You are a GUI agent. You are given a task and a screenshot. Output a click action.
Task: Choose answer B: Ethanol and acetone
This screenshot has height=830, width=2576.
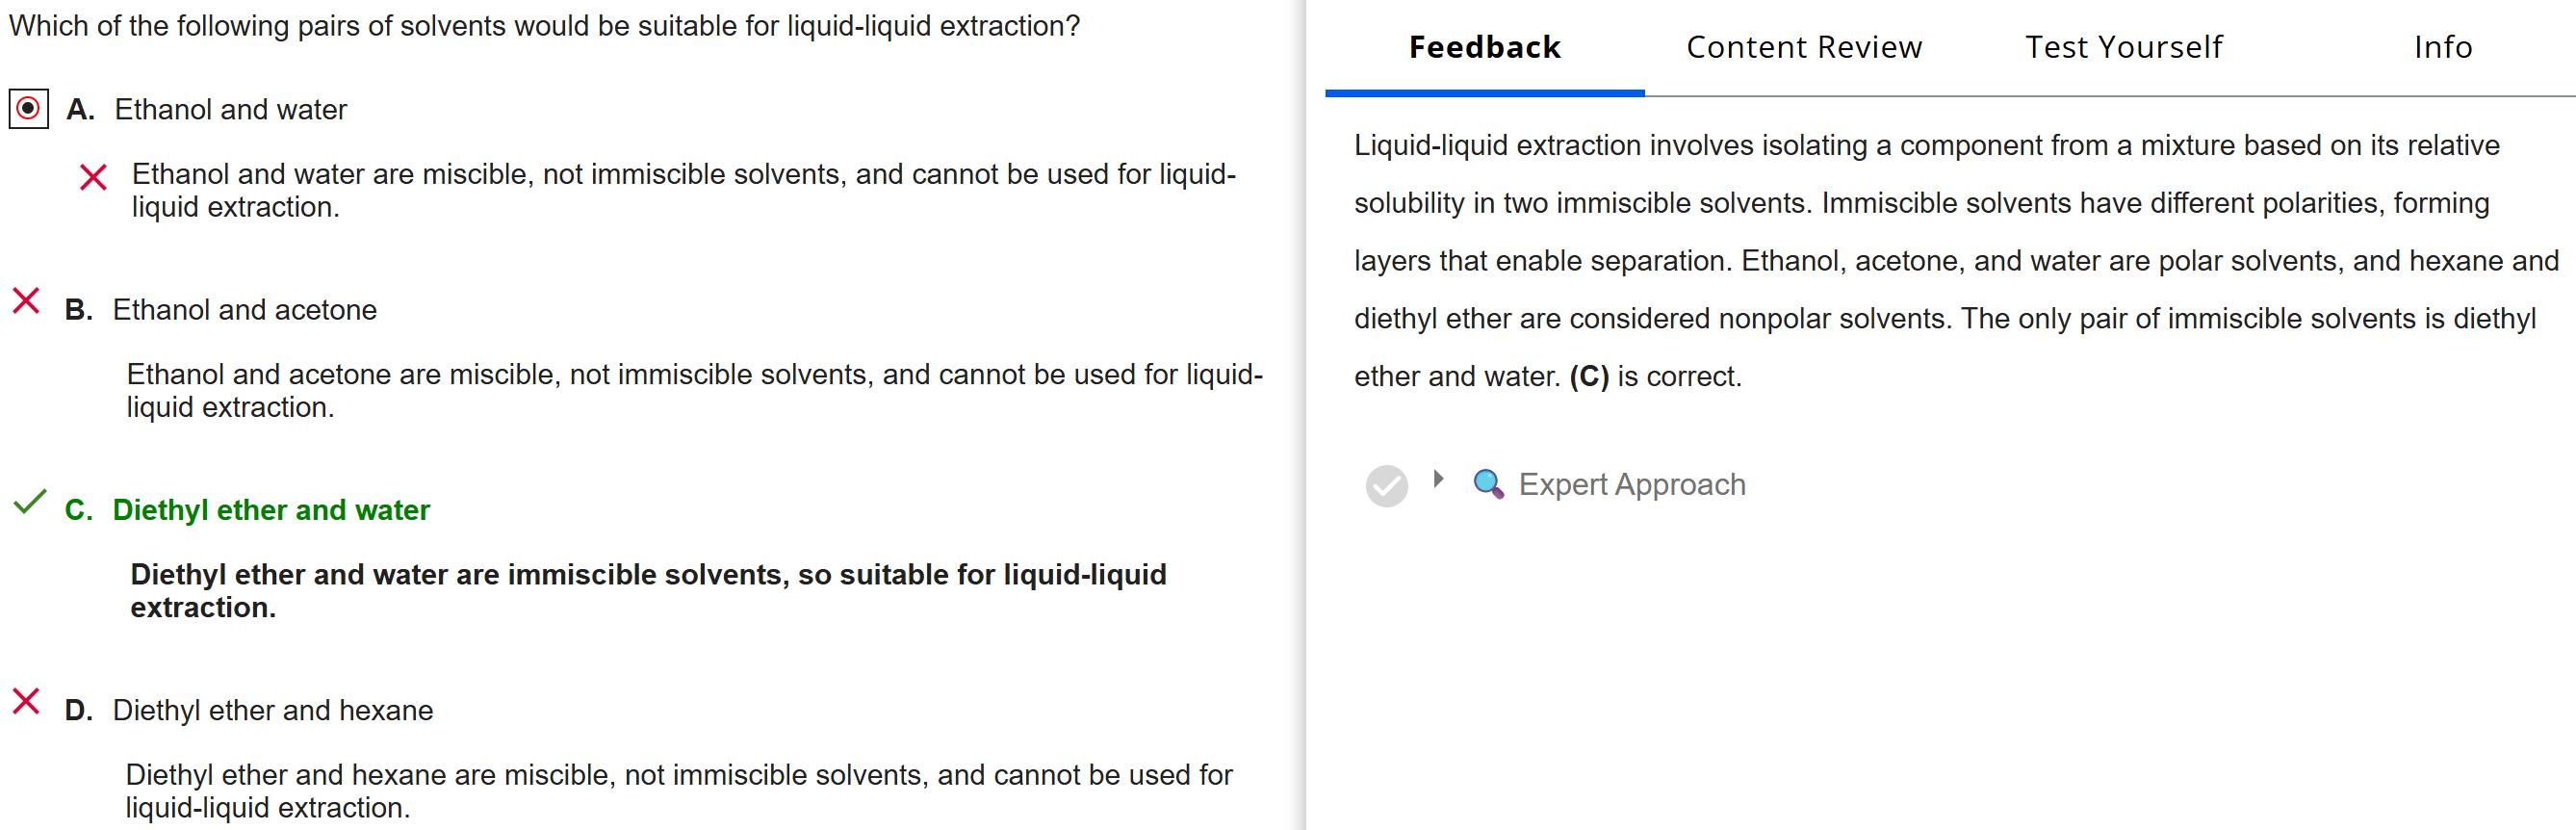point(244,310)
